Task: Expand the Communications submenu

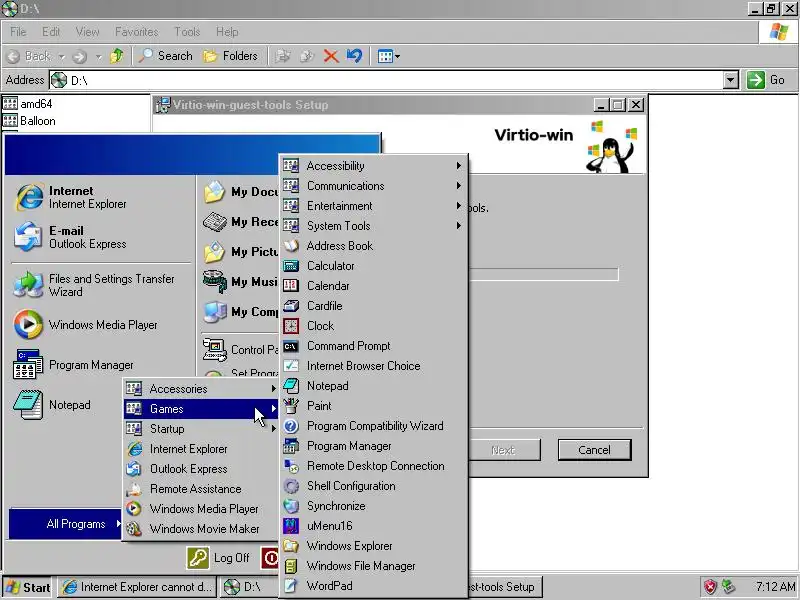Action: point(373,186)
